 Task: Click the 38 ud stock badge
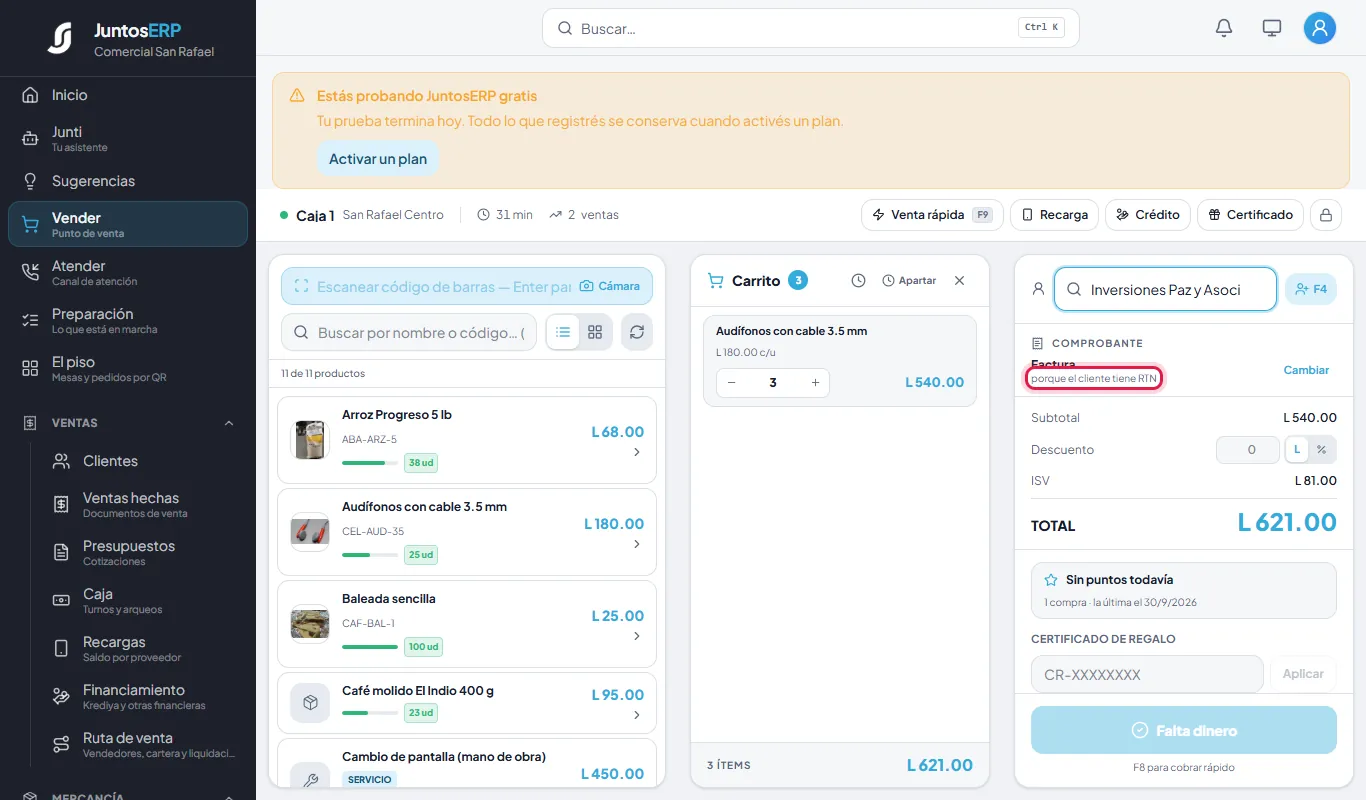point(421,463)
